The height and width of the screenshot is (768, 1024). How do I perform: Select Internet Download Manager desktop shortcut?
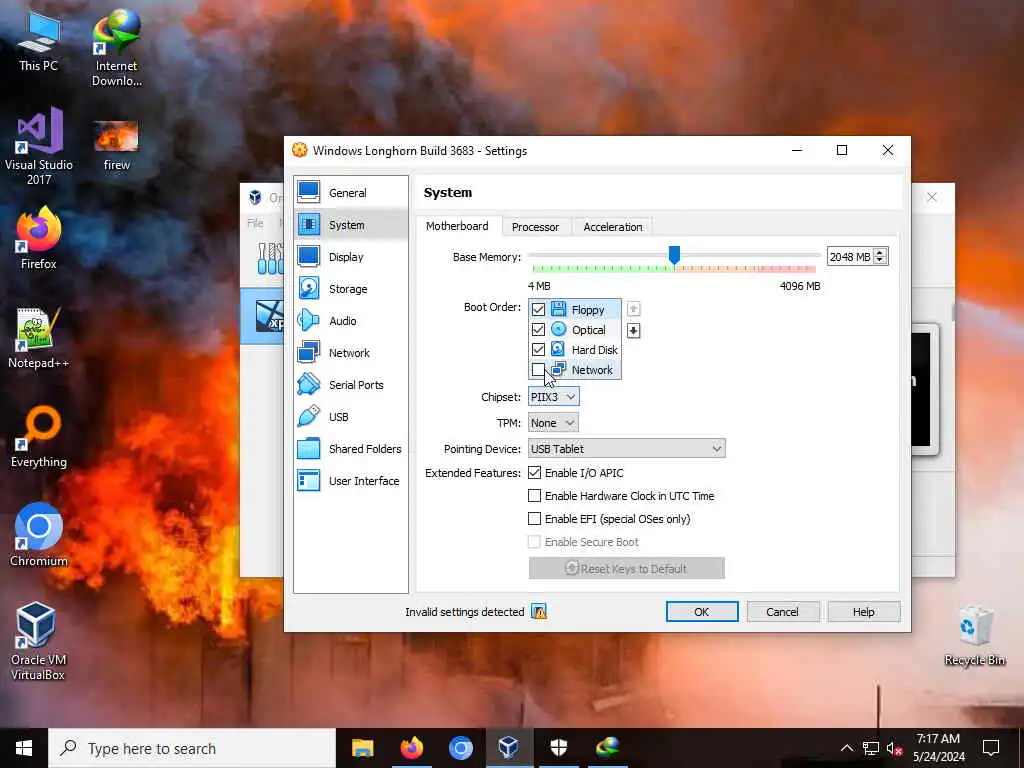pyautogui.click(x=116, y=48)
